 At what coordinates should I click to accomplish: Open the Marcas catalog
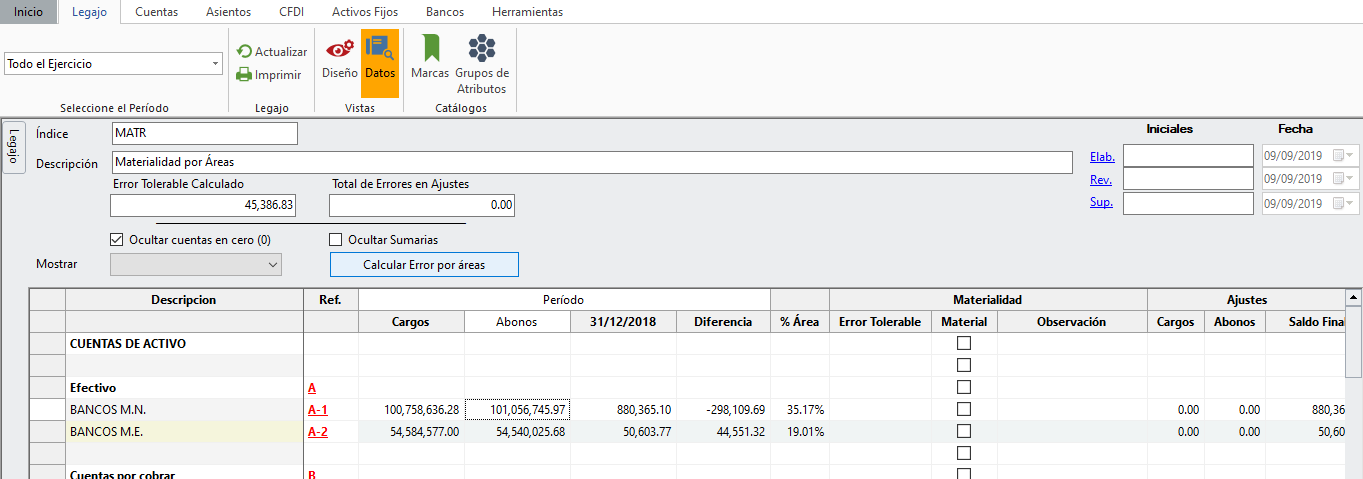[430, 58]
